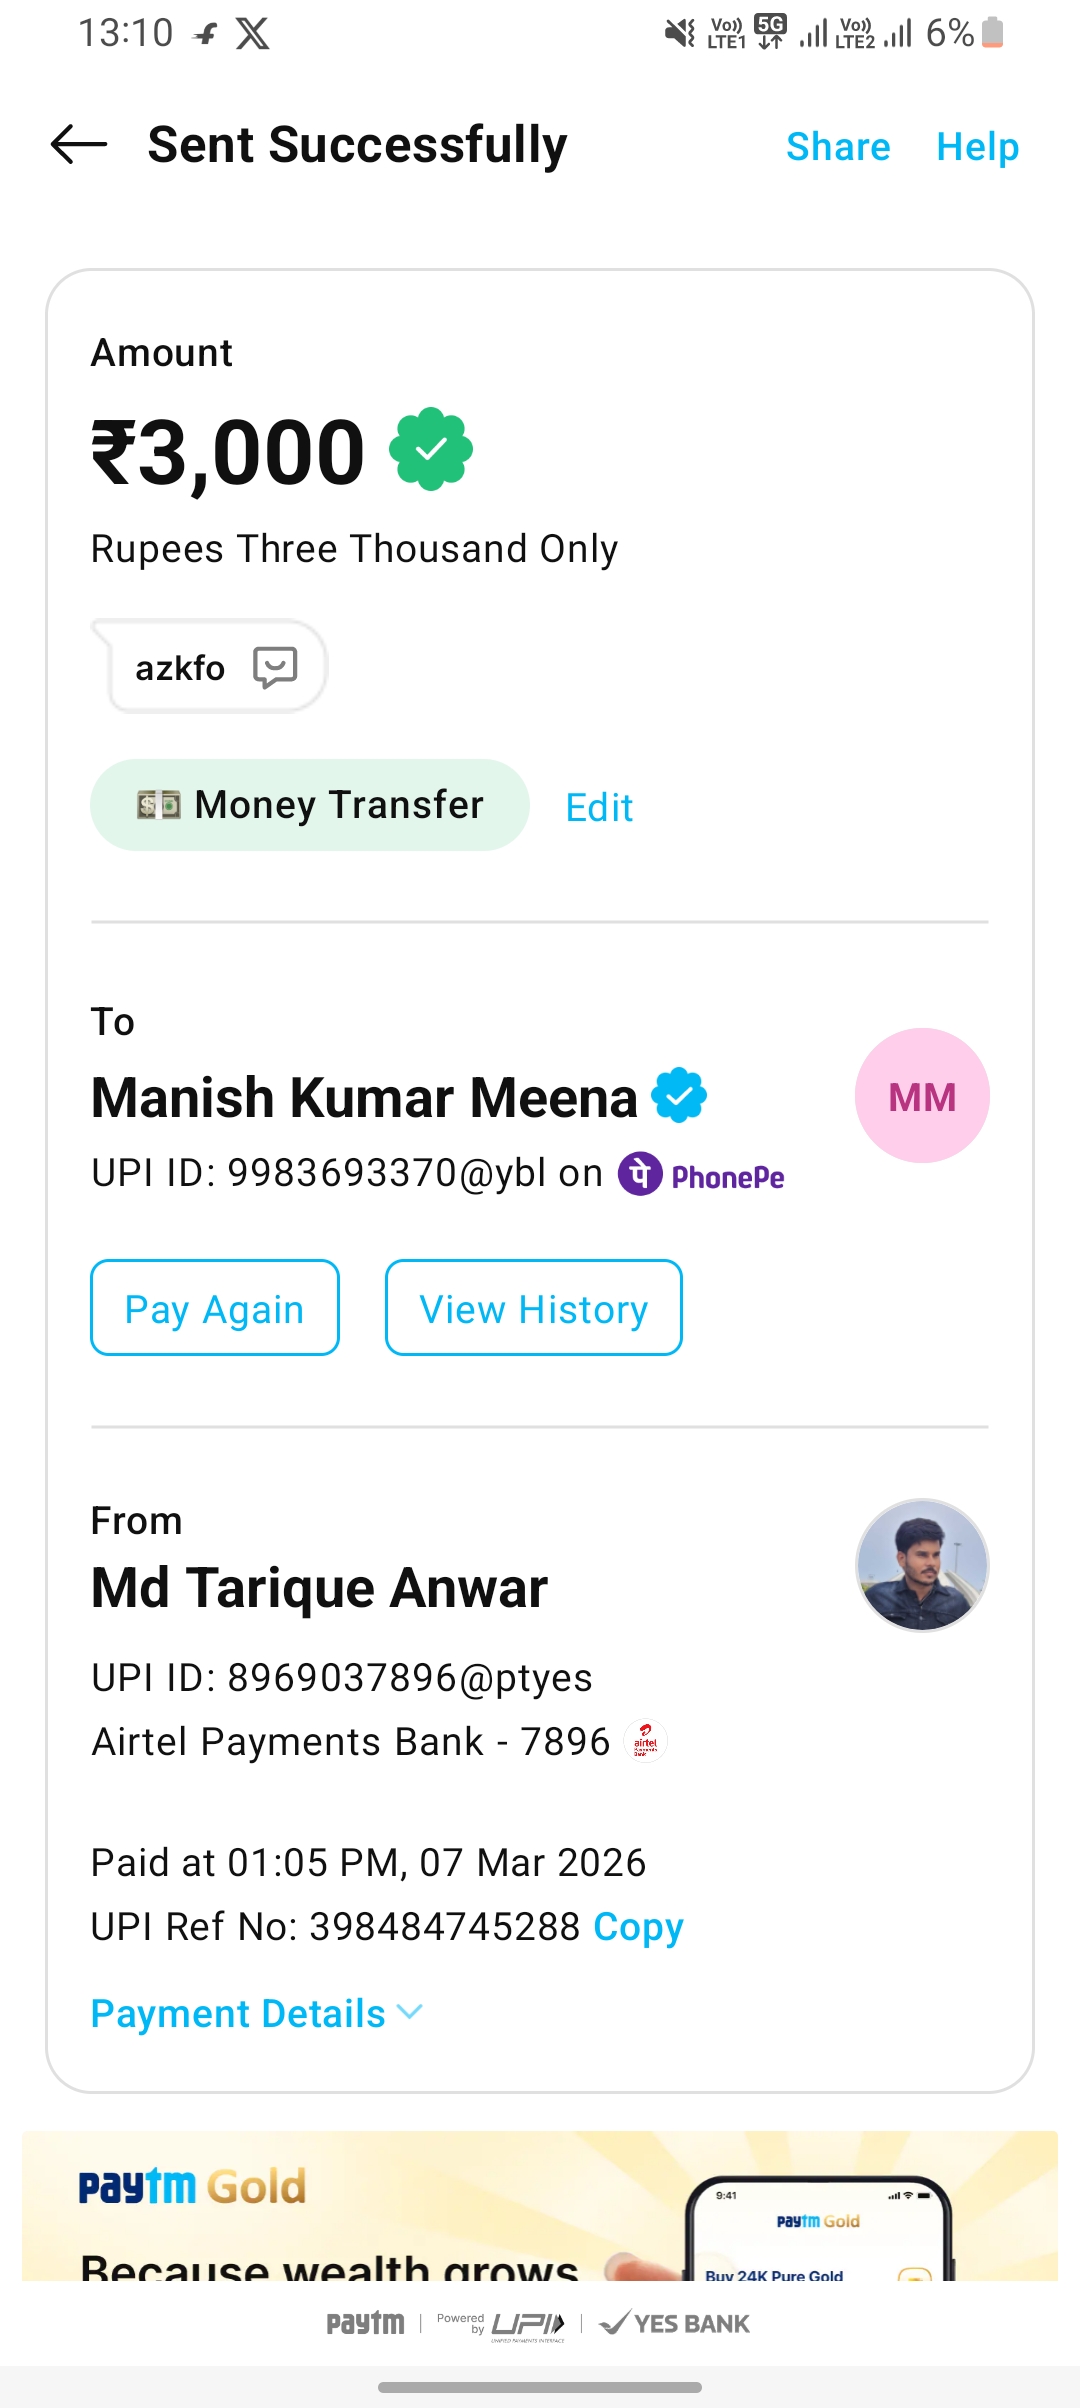1080x2408 pixels.
Task: Tap the message icon beside azkfo
Action: click(275, 667)
